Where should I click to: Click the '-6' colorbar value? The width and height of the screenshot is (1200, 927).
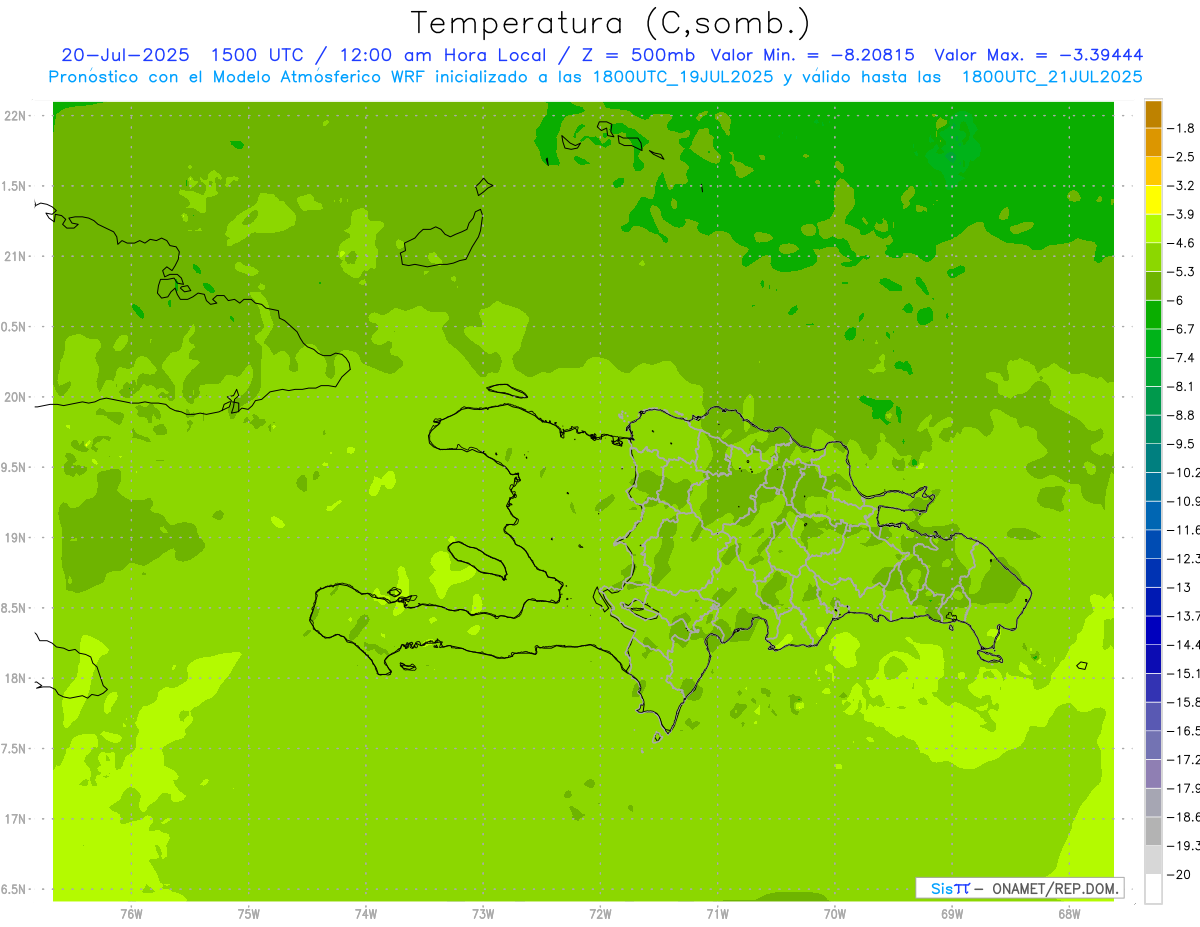[x=1177, y=301]
